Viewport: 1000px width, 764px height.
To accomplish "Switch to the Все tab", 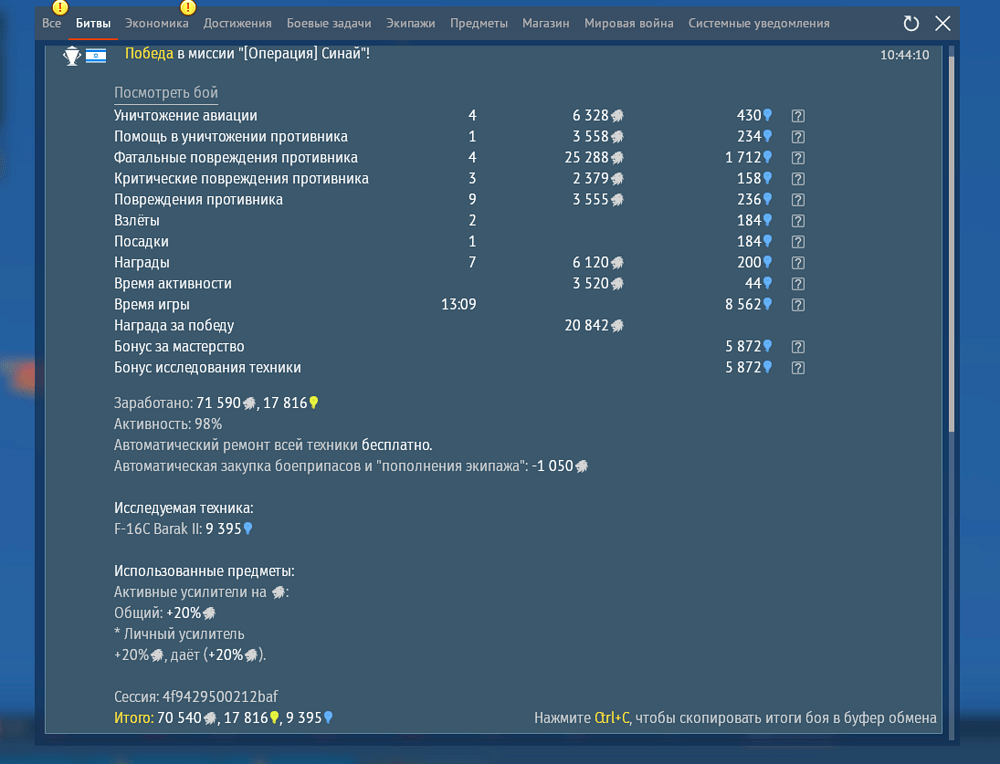I will 52,23.
